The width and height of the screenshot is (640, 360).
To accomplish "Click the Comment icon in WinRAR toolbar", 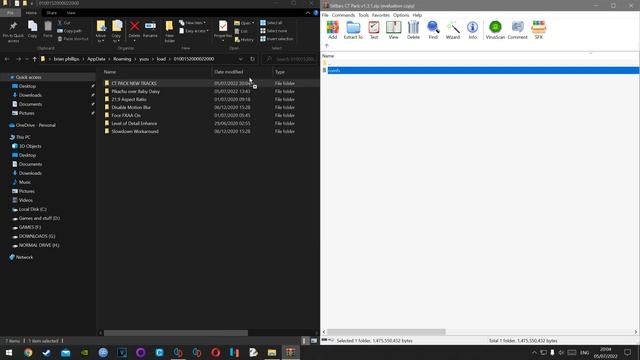I will [518, 30].
